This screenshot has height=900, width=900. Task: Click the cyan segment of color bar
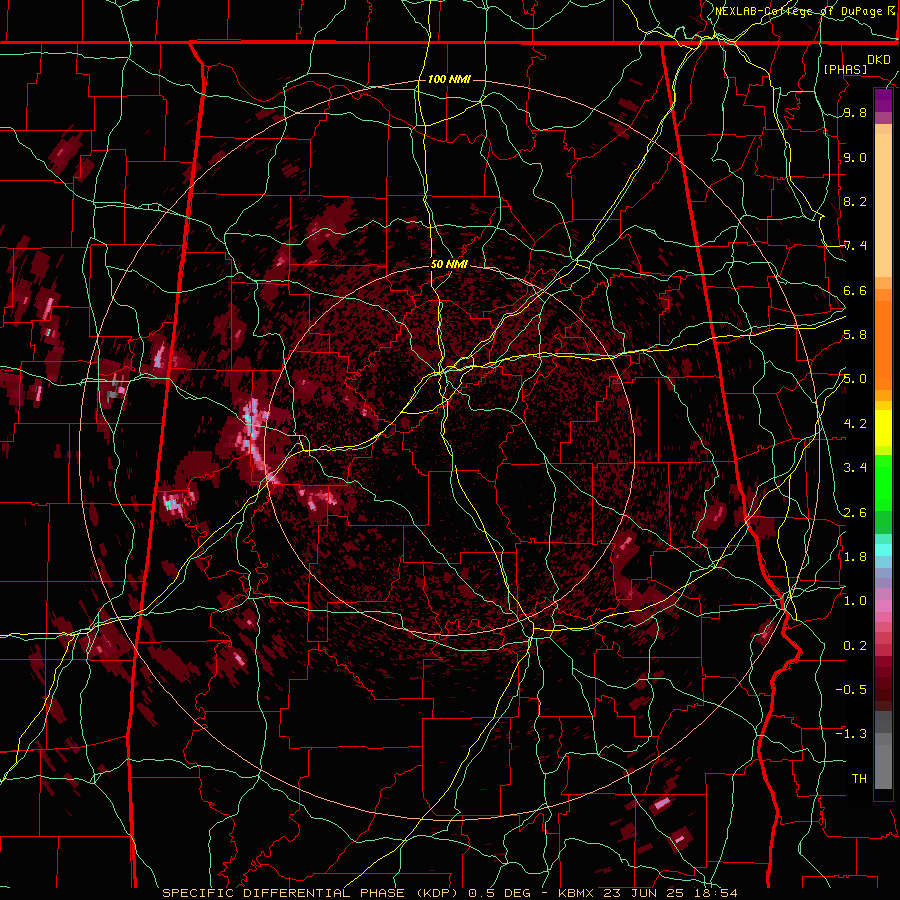tap(883, 549)
